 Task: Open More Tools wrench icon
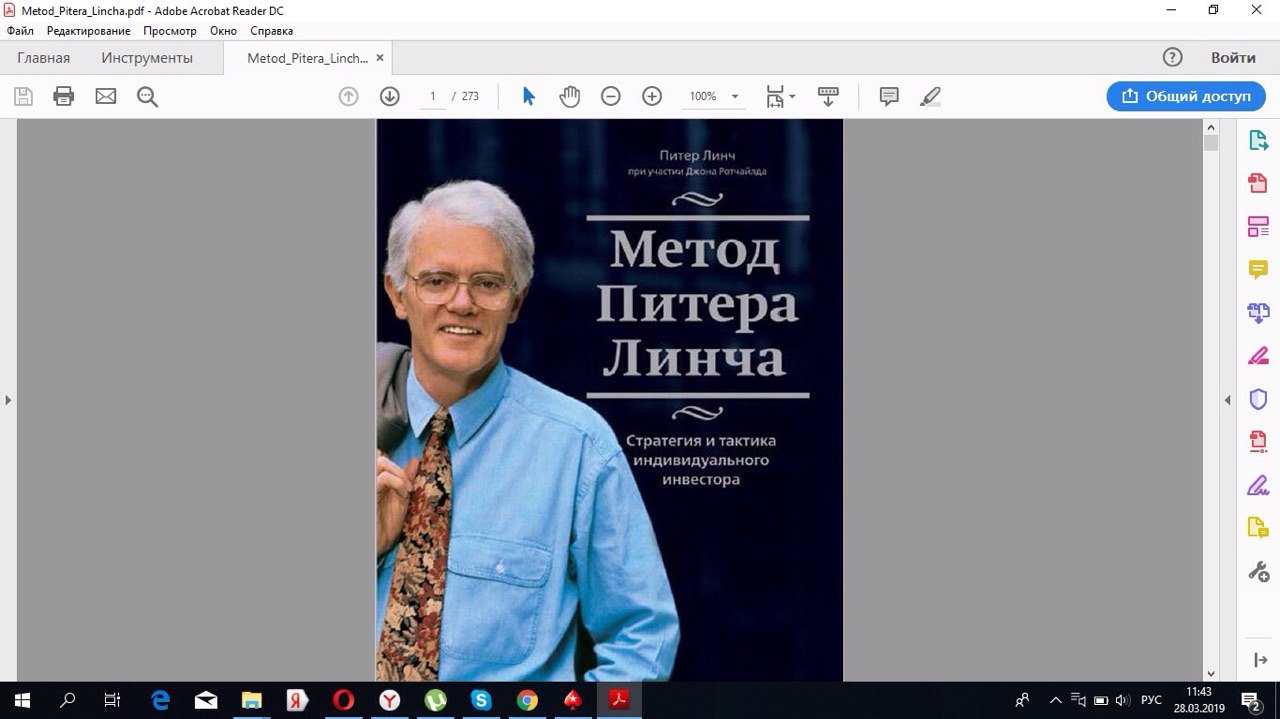1258,572
